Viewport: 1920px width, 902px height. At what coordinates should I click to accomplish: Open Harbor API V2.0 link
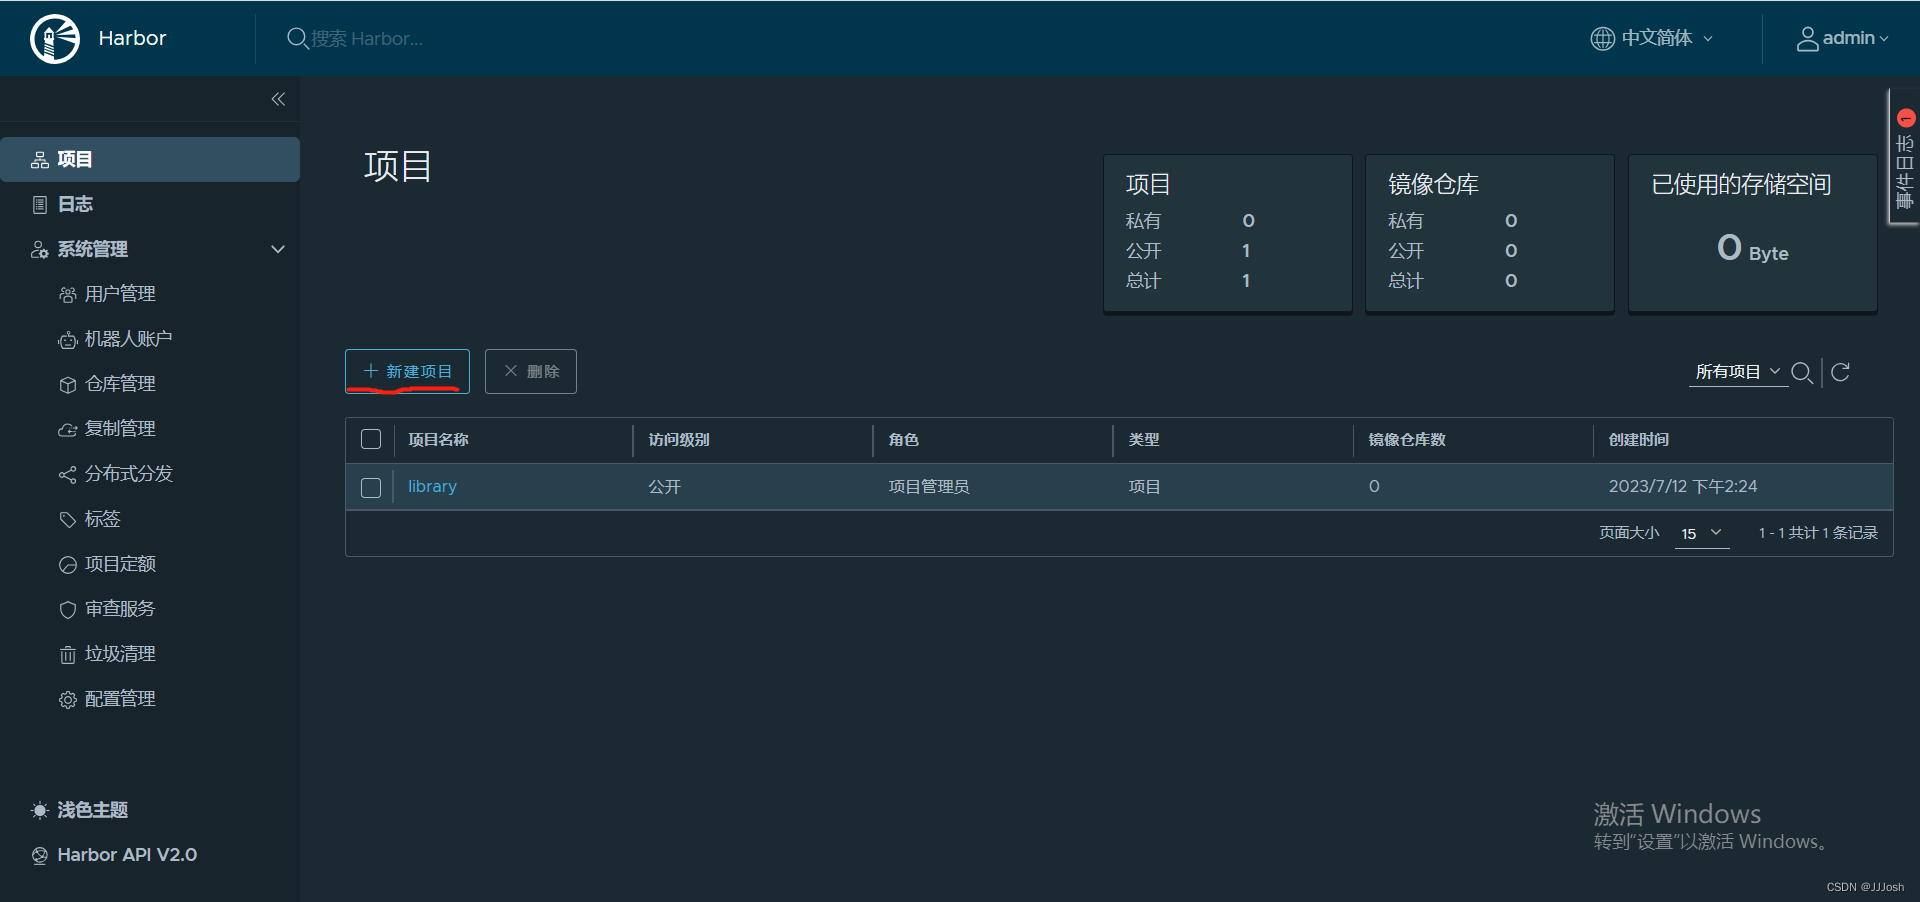pos(126,855)
